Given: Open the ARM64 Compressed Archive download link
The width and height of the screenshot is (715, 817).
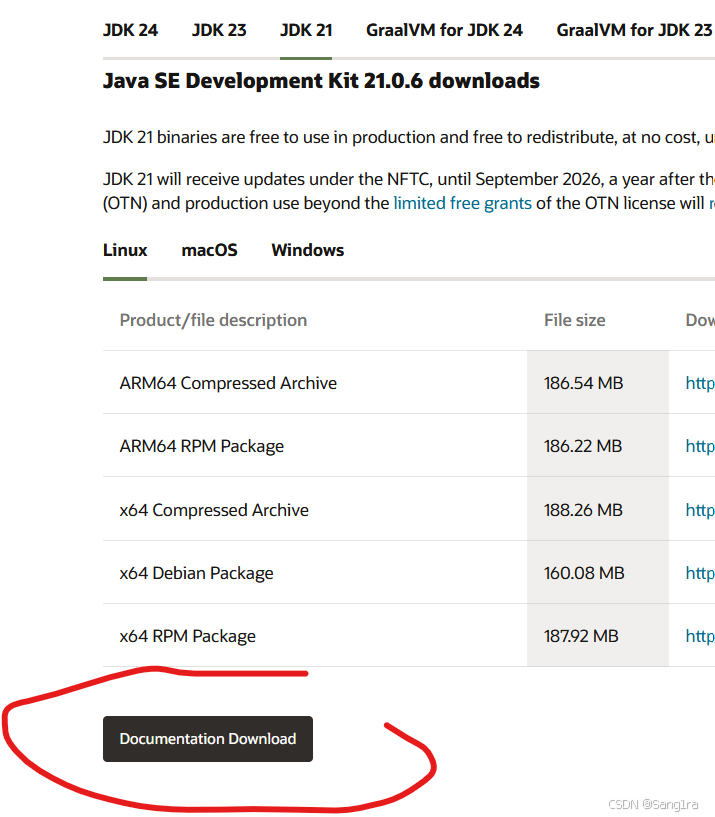Looking at the screenshot, I should click(699, 383).
